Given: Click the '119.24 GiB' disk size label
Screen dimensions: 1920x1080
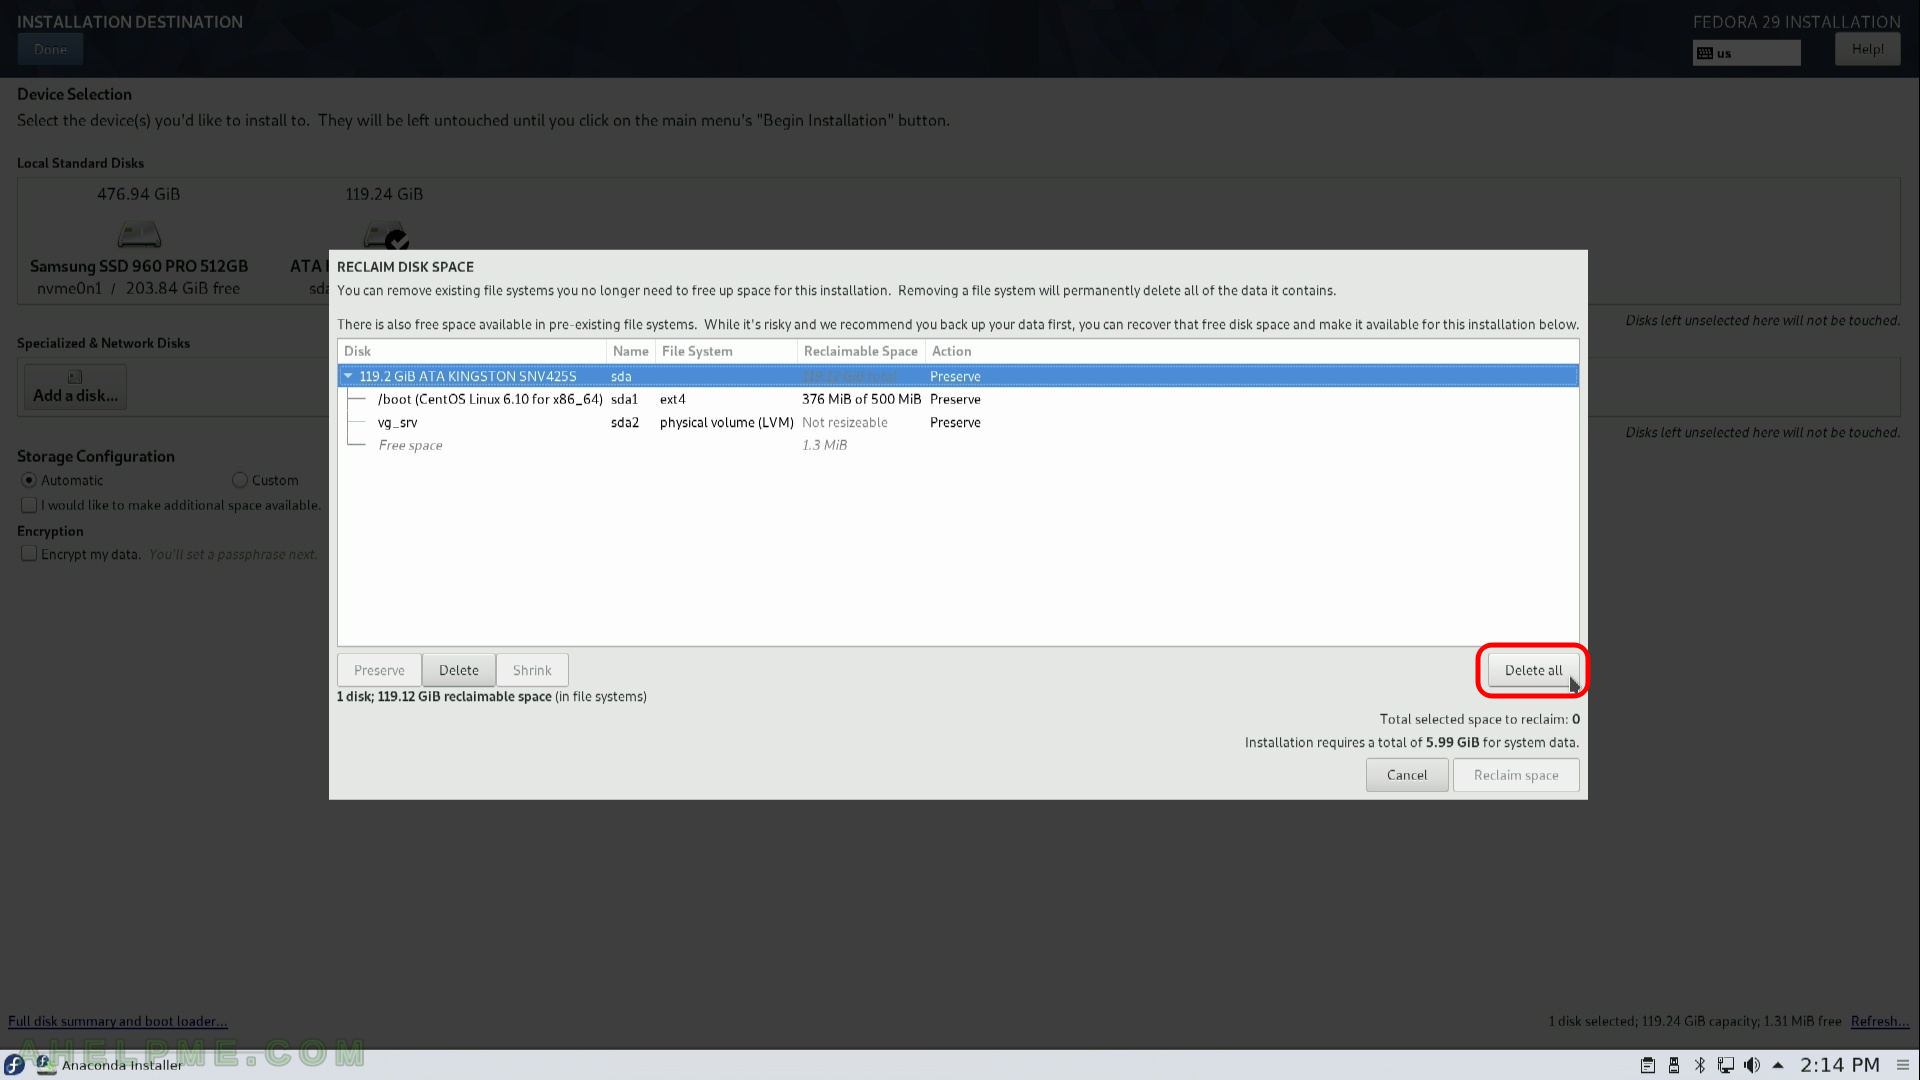Looking at the screenshot, I should (x=384, y=194).
